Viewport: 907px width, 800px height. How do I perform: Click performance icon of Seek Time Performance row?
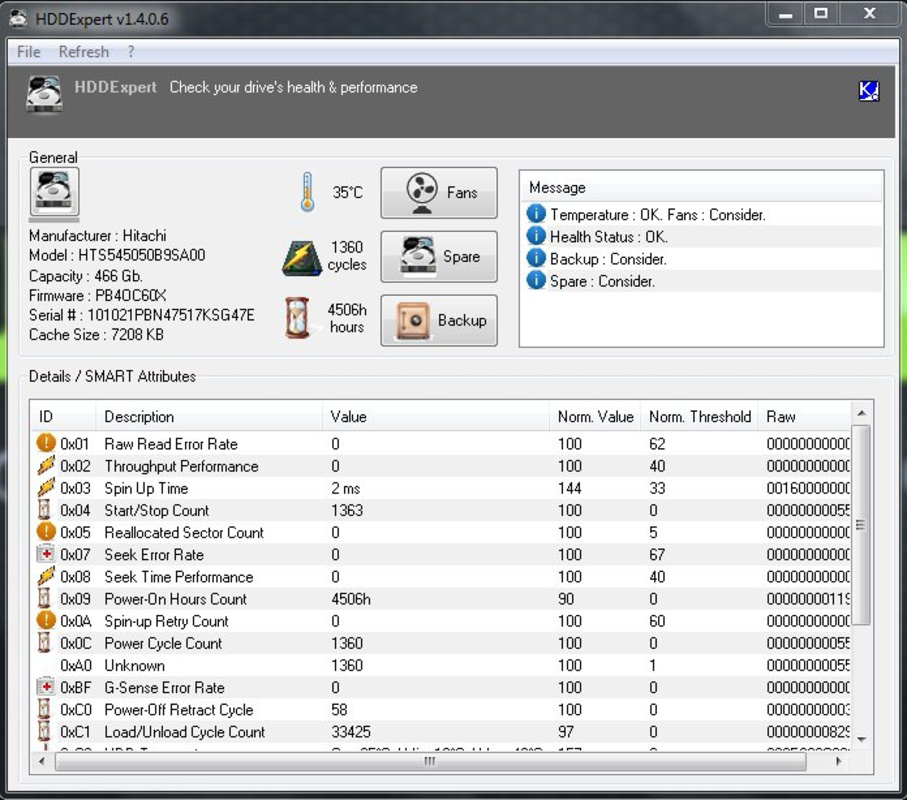pos(46,576)
